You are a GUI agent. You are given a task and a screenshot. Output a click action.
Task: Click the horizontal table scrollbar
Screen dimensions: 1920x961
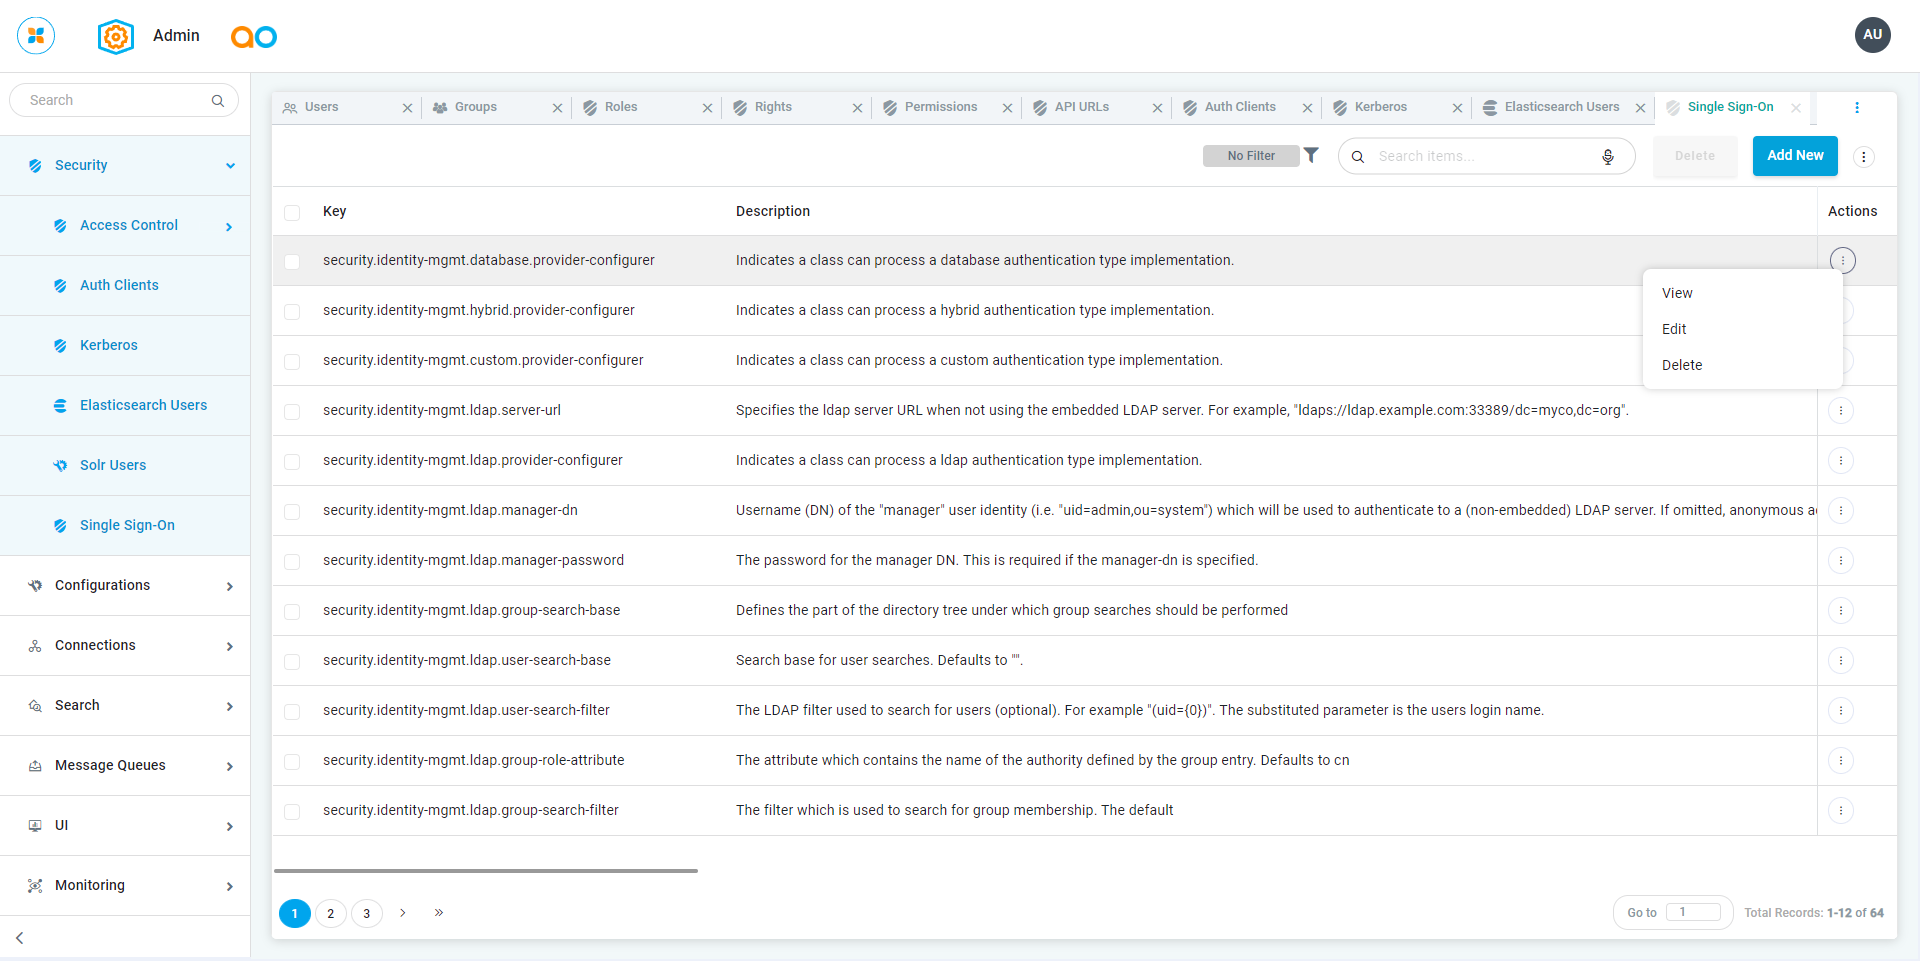(x=486, y=871)
